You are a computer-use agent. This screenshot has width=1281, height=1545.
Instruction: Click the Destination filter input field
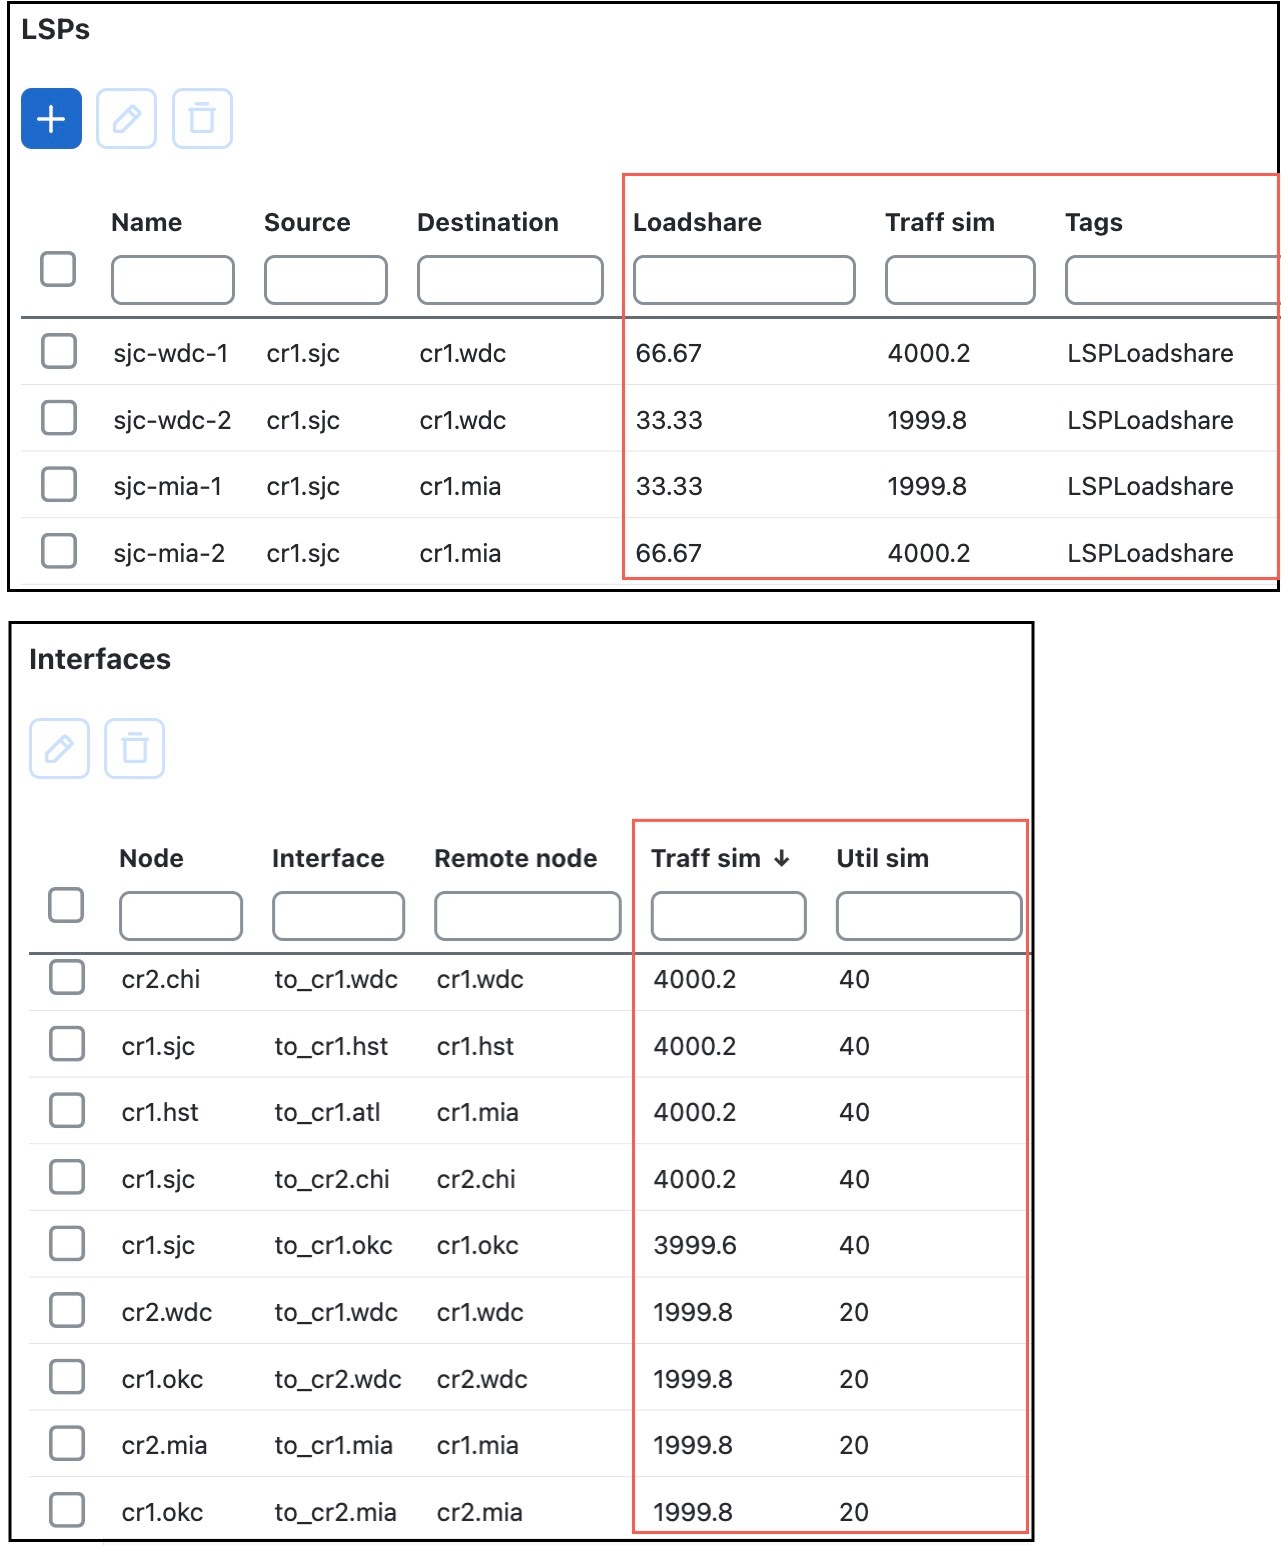pos(509,279)
